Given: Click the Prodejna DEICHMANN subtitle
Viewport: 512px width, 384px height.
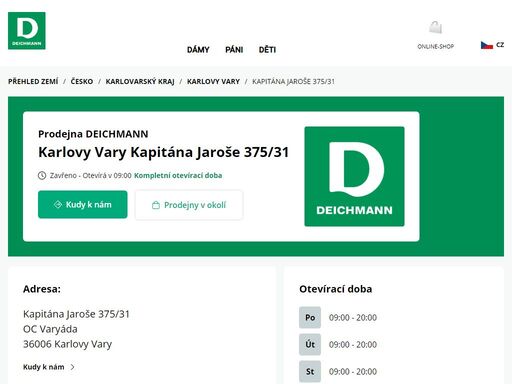Looking at the screenshot, I should pos(93,134).
